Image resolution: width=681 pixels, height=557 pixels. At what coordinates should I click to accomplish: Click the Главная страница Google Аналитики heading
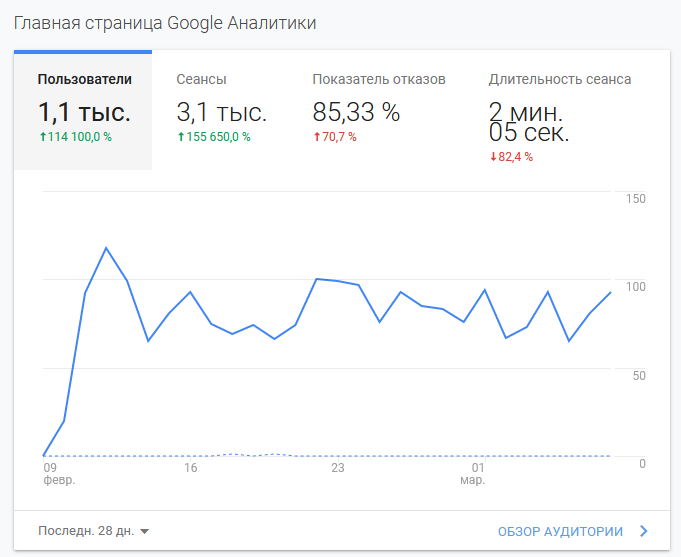164,22
